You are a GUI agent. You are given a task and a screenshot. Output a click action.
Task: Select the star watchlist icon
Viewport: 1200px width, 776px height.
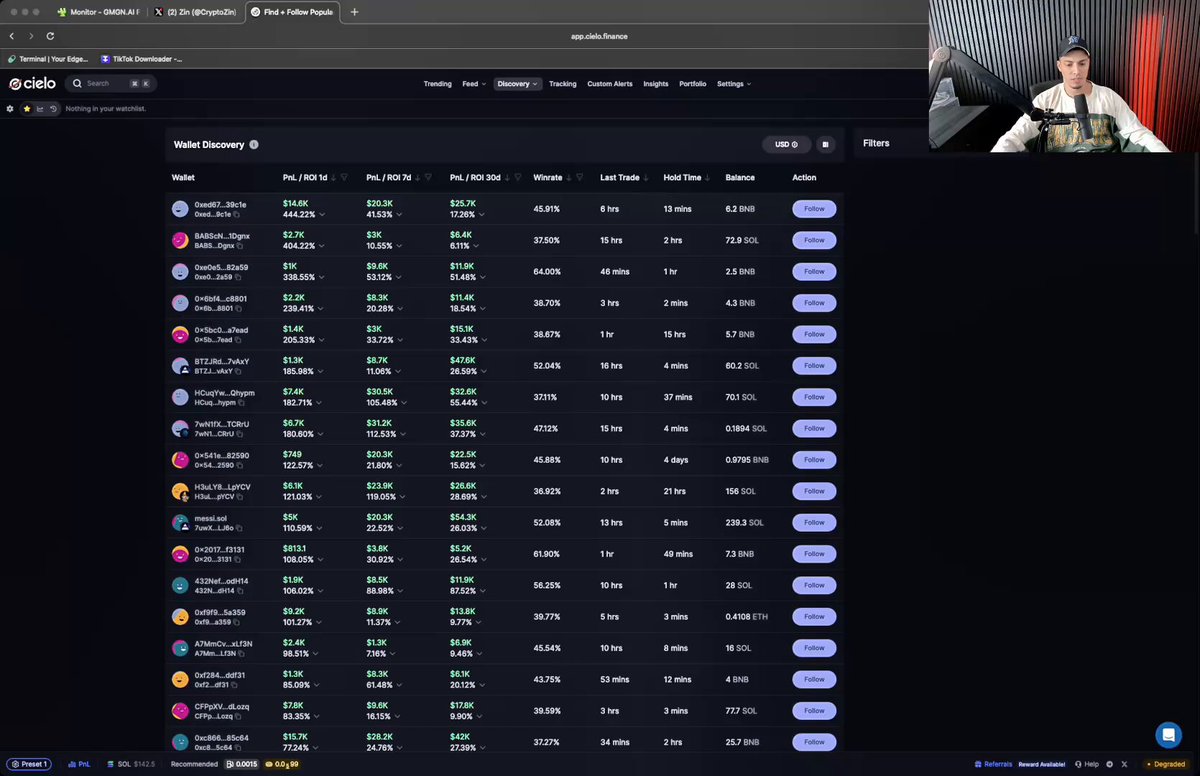point(27,108)
